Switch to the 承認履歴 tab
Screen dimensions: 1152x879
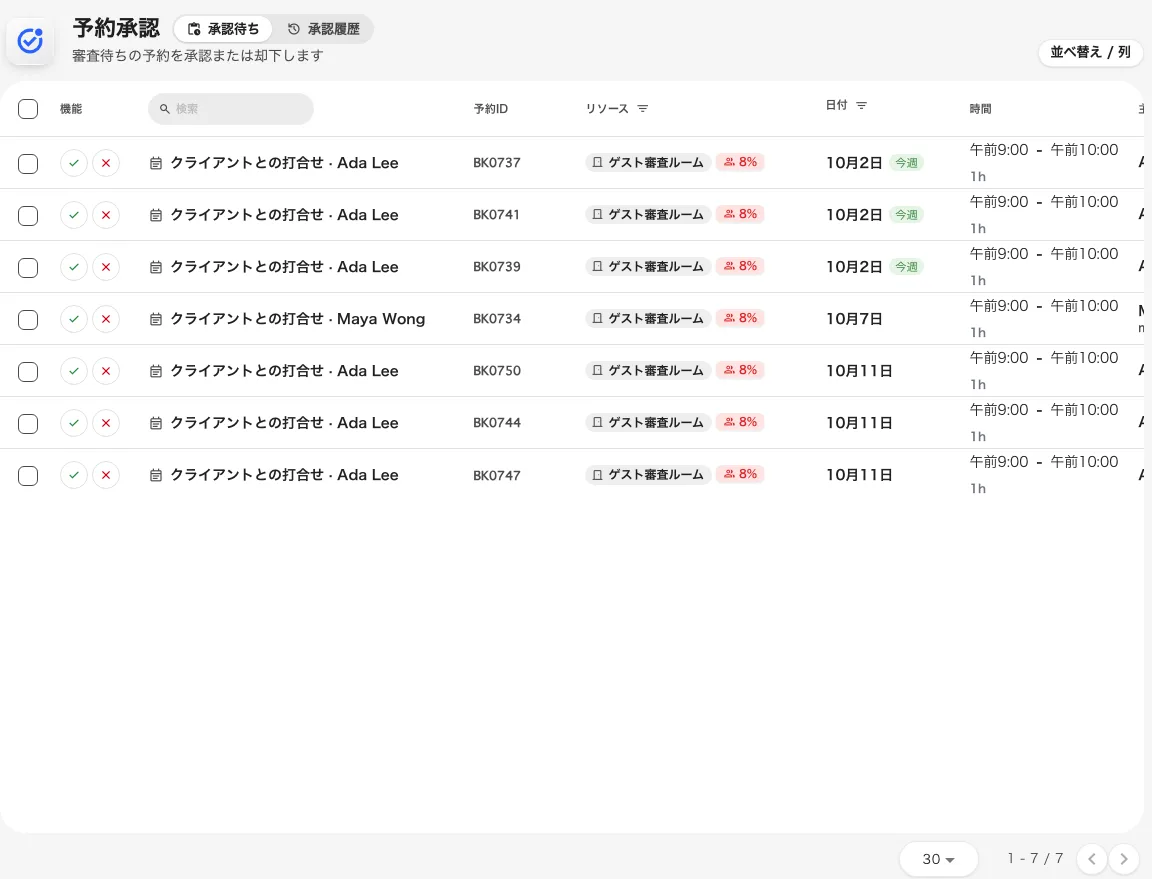[324, 29]
